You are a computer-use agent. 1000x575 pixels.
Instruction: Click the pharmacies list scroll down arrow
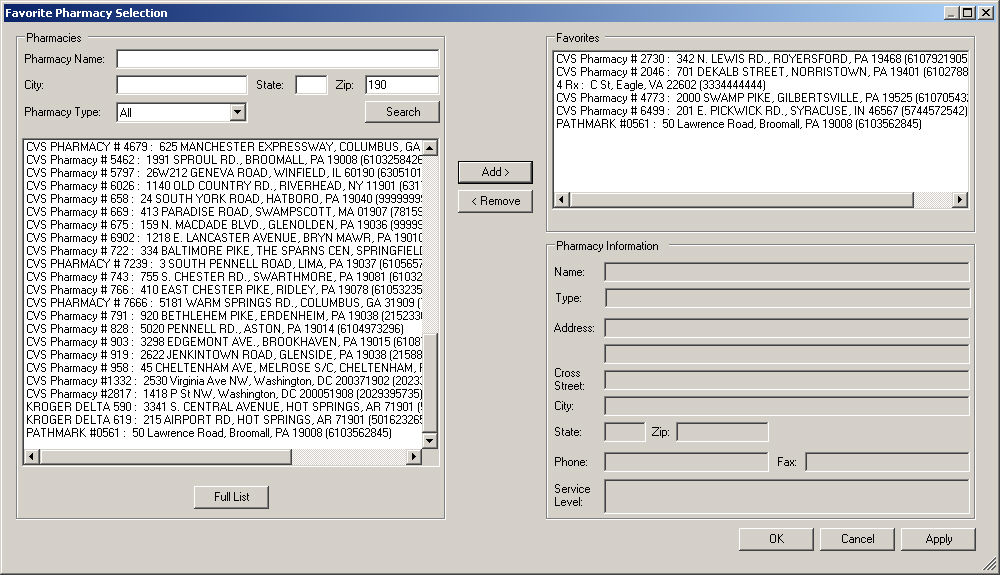430,440
